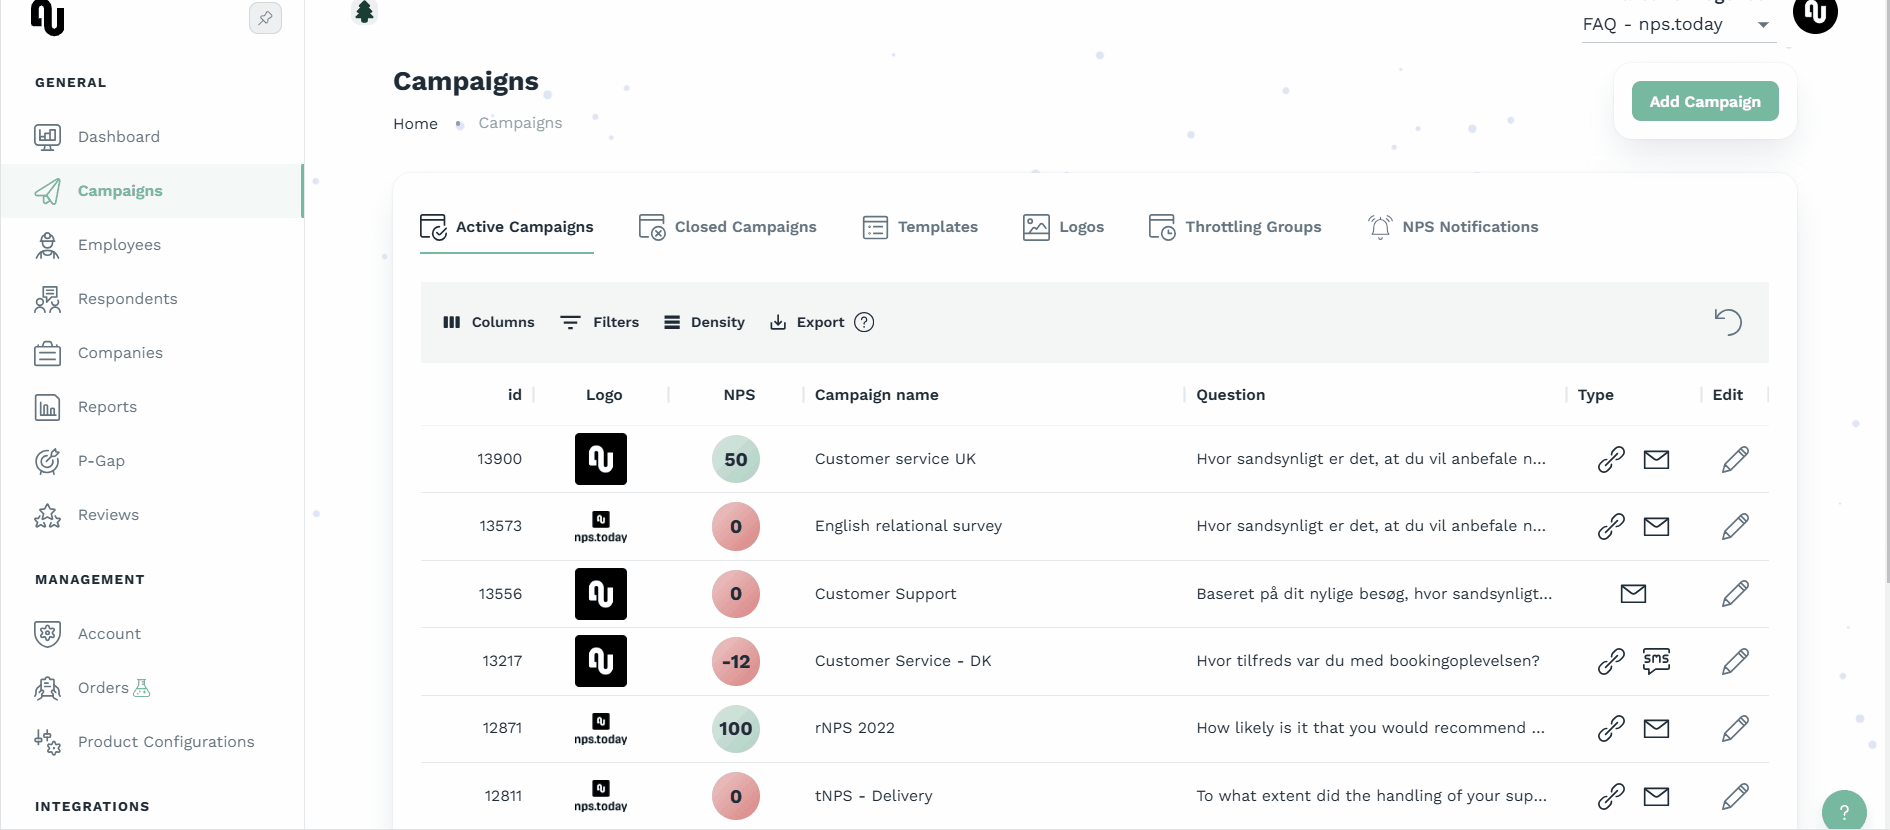
Task: Click the Export help question mark icon
Action: coord(864,322)
